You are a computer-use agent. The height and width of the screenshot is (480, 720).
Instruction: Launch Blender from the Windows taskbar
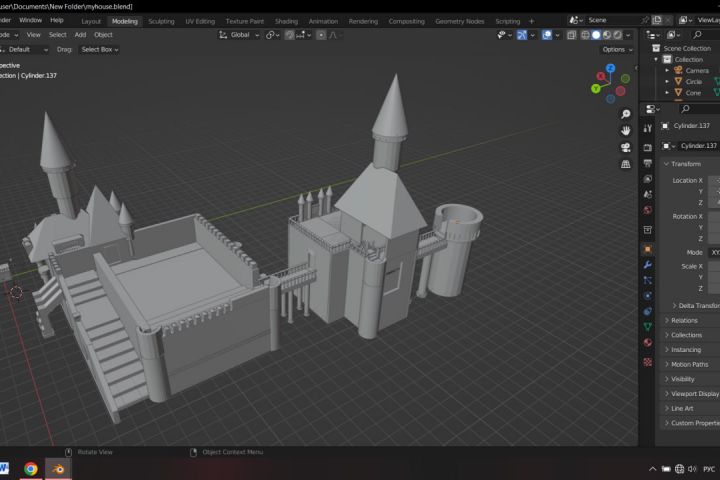pos(59,468)
